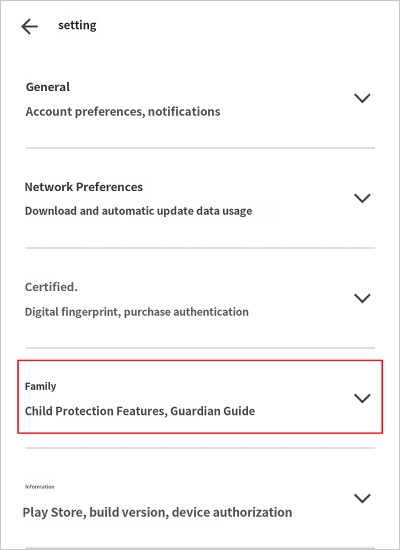Expand the Family section chevron
This screenshot has height=550, width=400.
pos(362,398)
